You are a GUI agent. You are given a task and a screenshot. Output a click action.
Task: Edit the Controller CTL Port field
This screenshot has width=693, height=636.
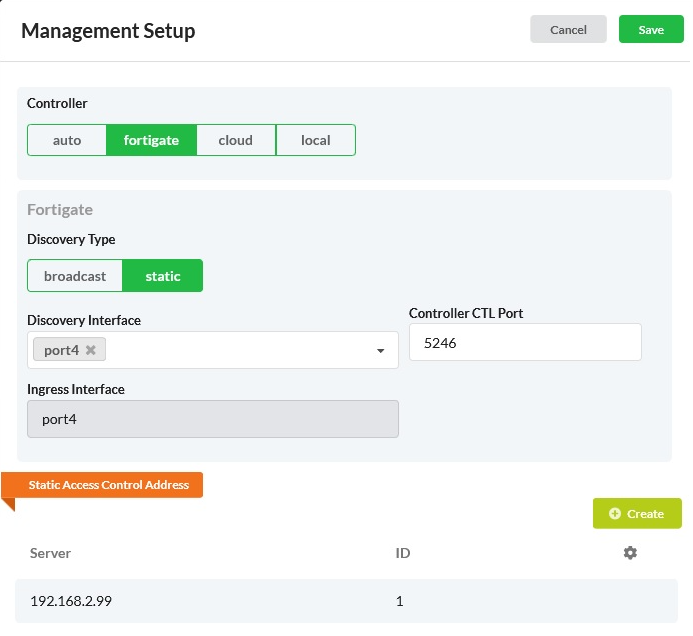(x=525, y=342)
